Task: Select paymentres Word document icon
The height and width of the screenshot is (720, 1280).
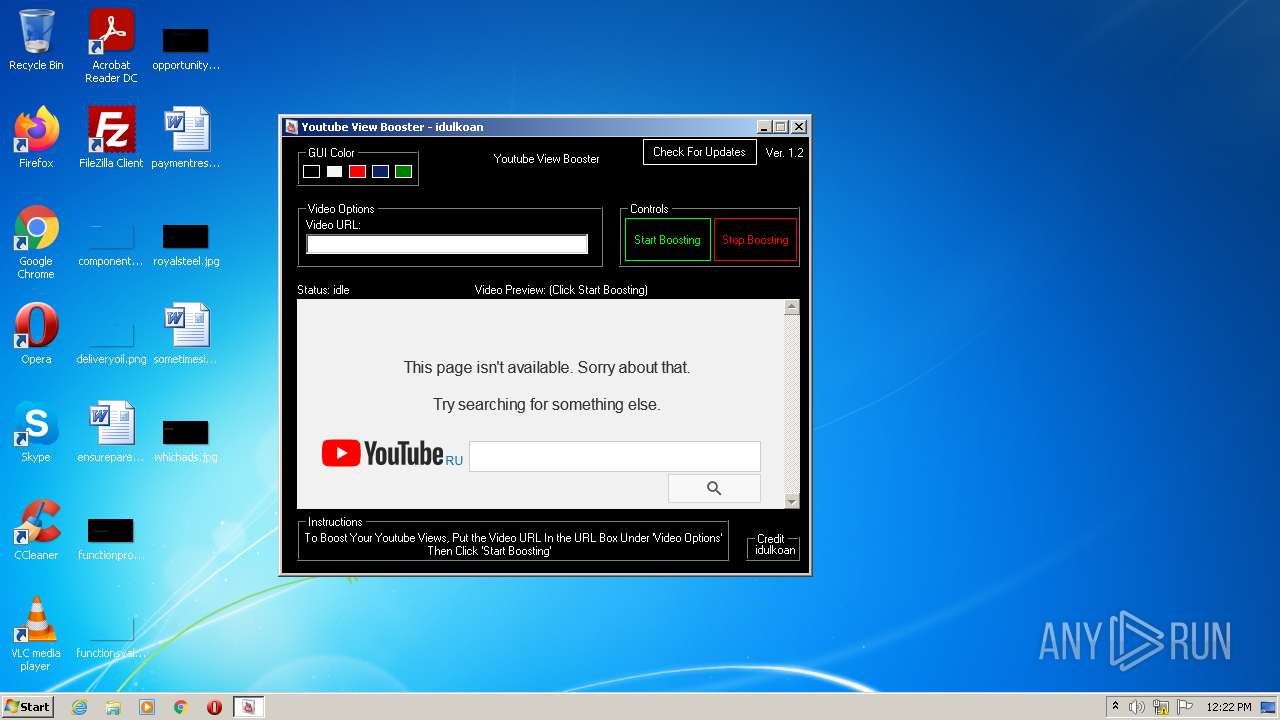Action: (186, 137)
